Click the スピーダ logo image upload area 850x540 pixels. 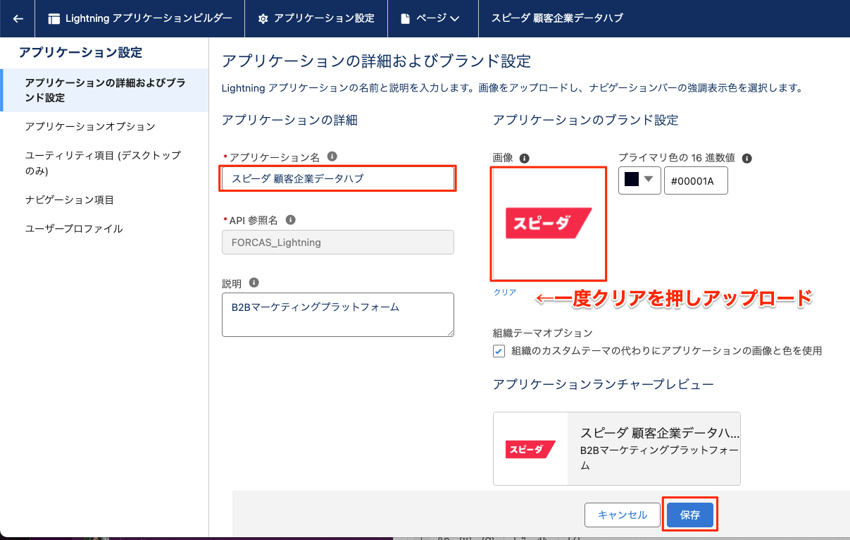(x=548, y=223)
